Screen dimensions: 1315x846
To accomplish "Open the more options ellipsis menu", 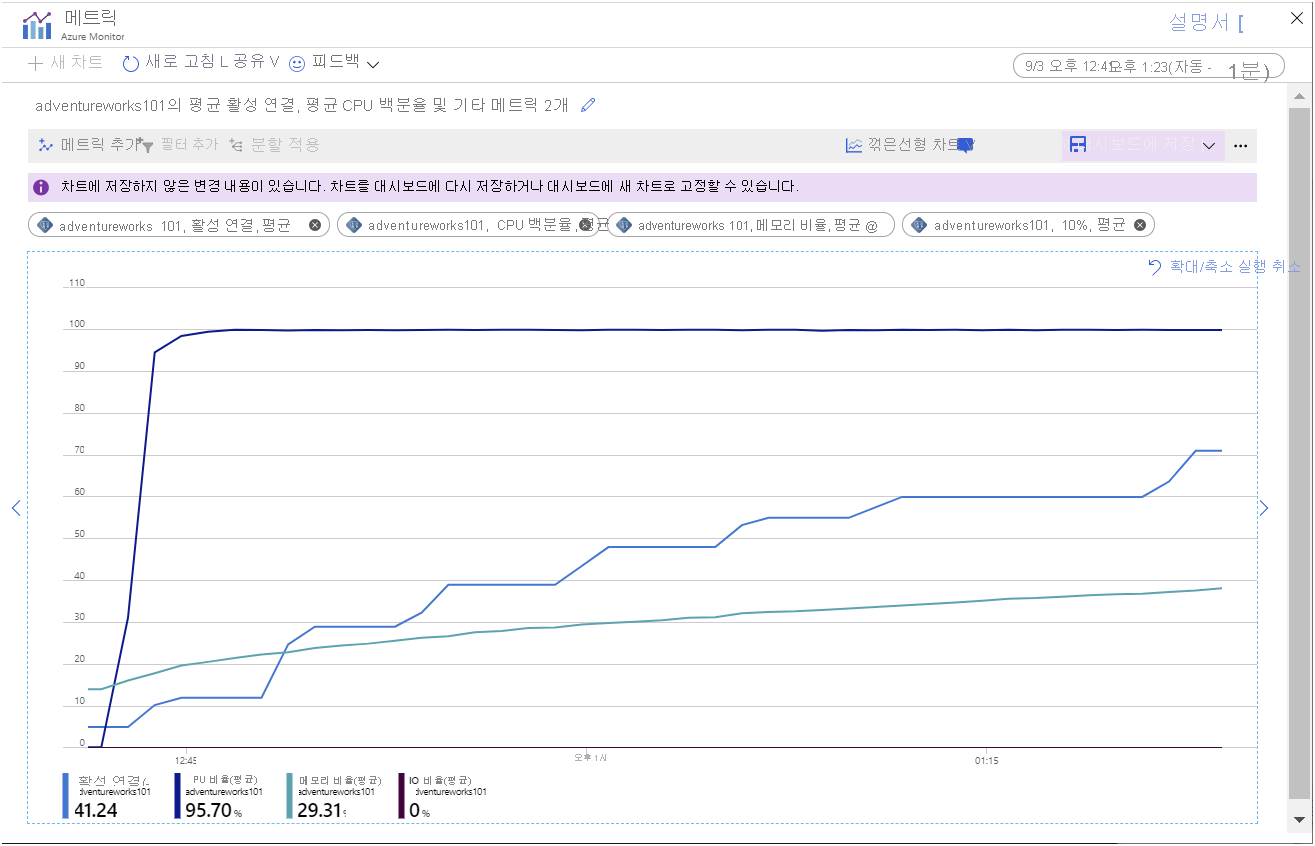I will point(1241,146).
